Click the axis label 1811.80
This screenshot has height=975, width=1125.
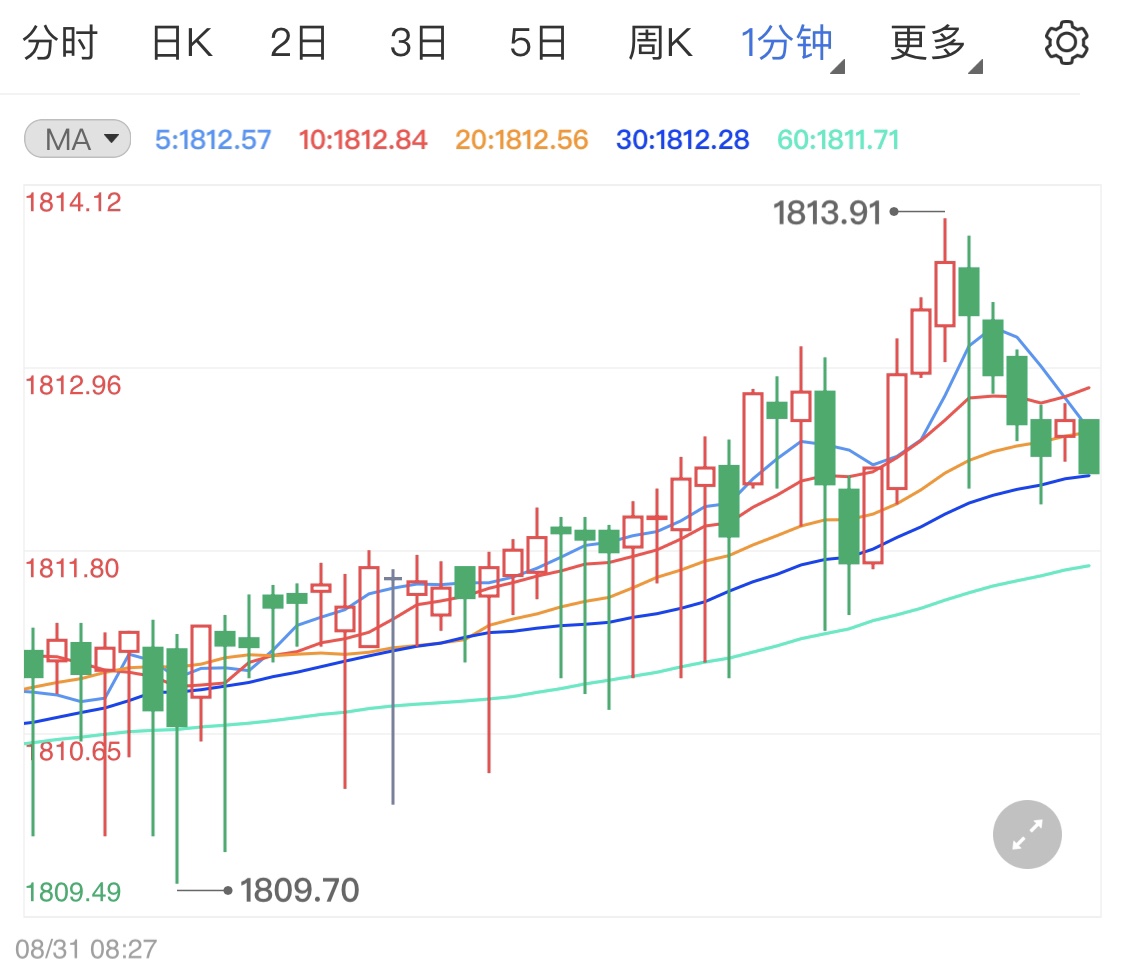click(x=72, y=569)
